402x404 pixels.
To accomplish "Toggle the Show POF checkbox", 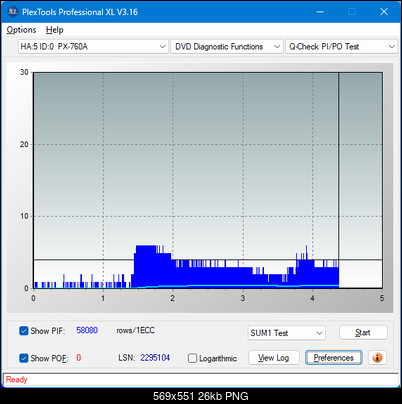I will coord(24,358).
